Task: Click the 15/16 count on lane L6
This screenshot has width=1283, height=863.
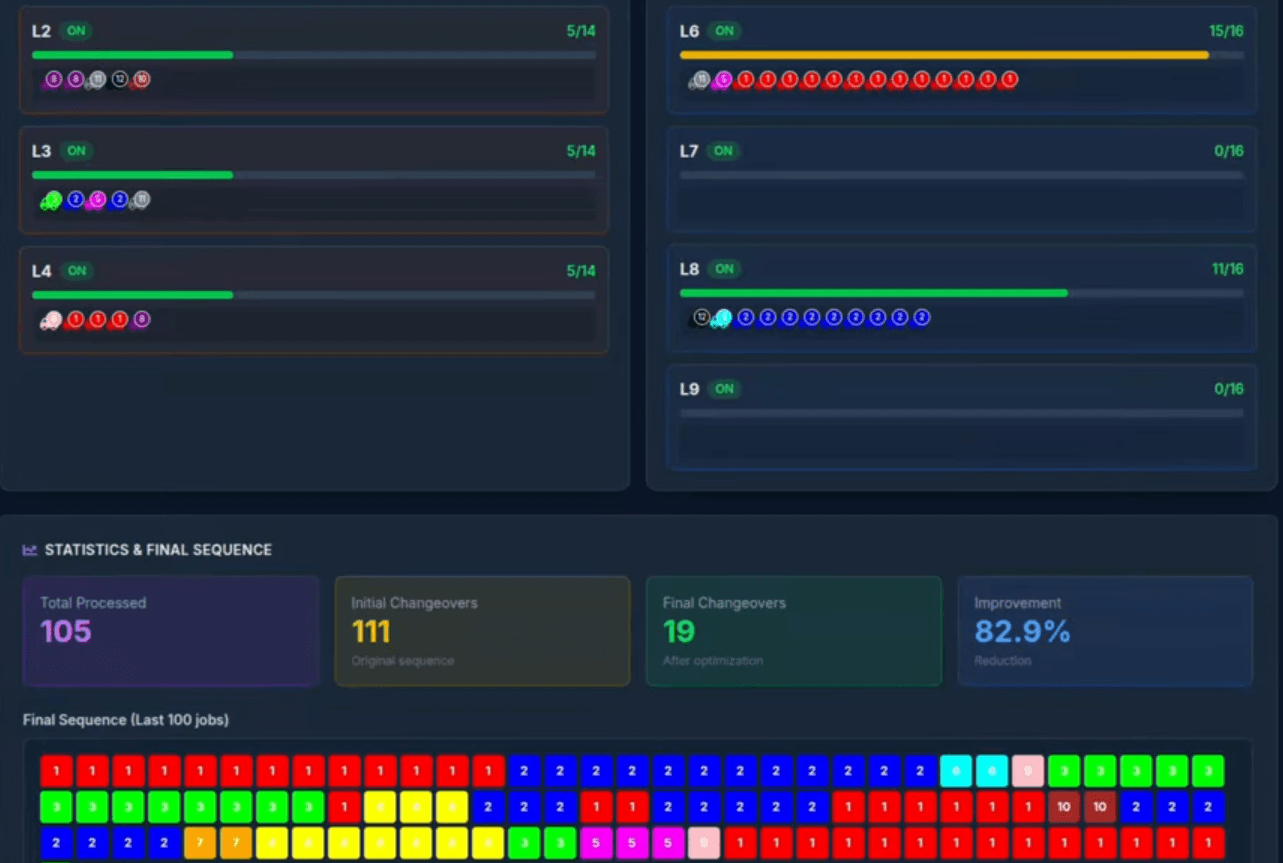Action: [x=1226, y=31]
